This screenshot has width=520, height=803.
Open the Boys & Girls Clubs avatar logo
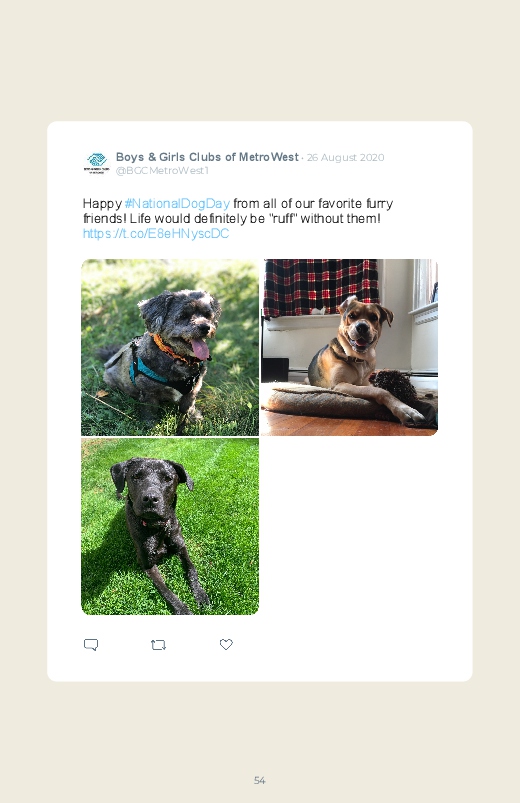tap(96, 163)
